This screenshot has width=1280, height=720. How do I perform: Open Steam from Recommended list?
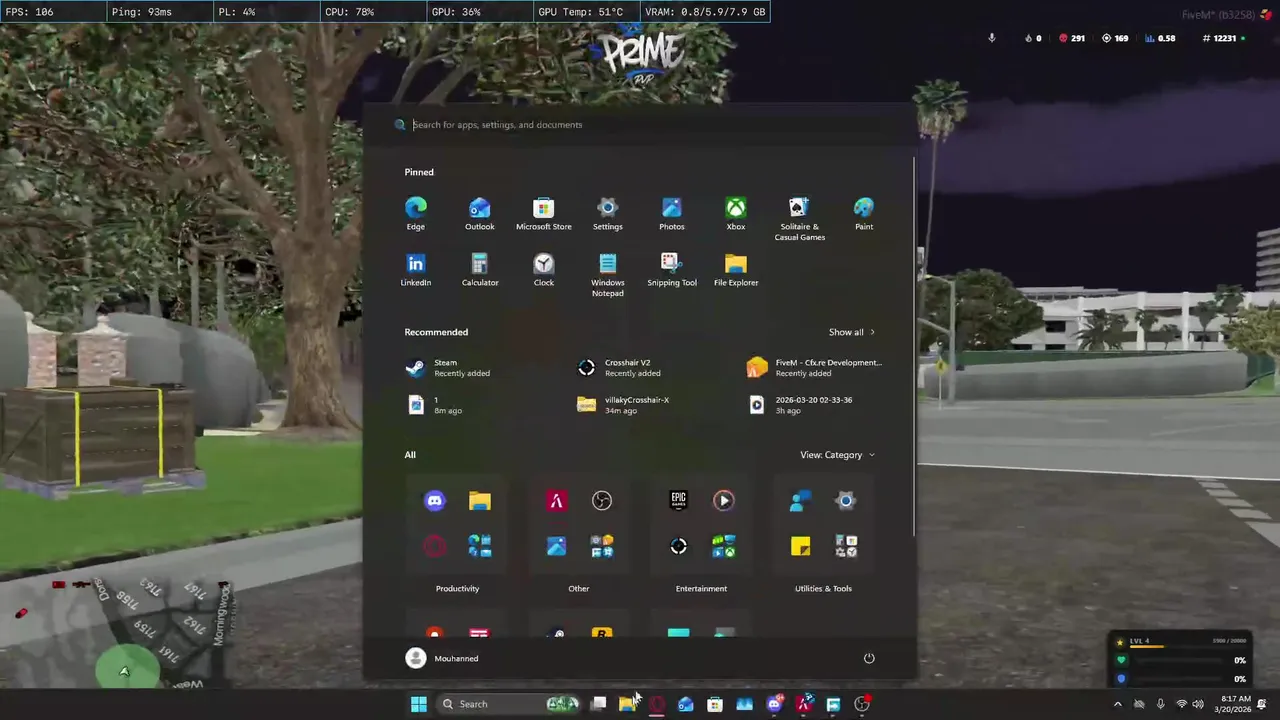450,368
